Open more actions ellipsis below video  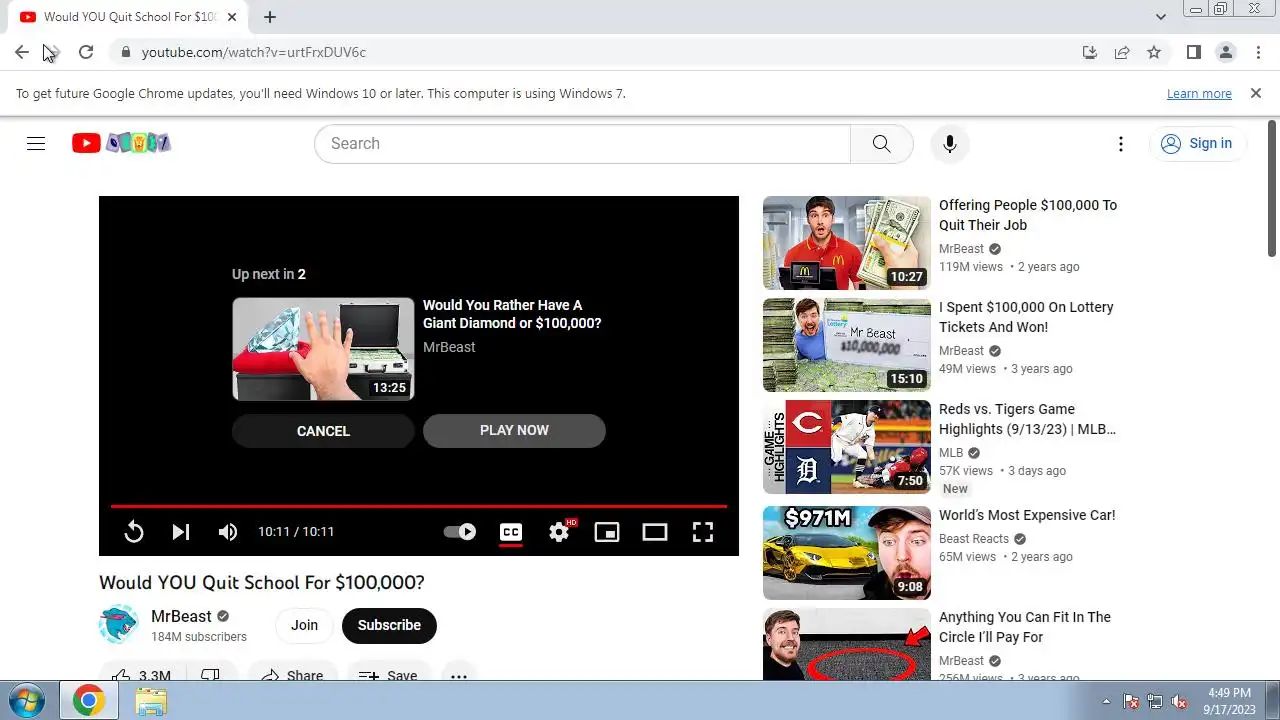click(x=458, y=675)
